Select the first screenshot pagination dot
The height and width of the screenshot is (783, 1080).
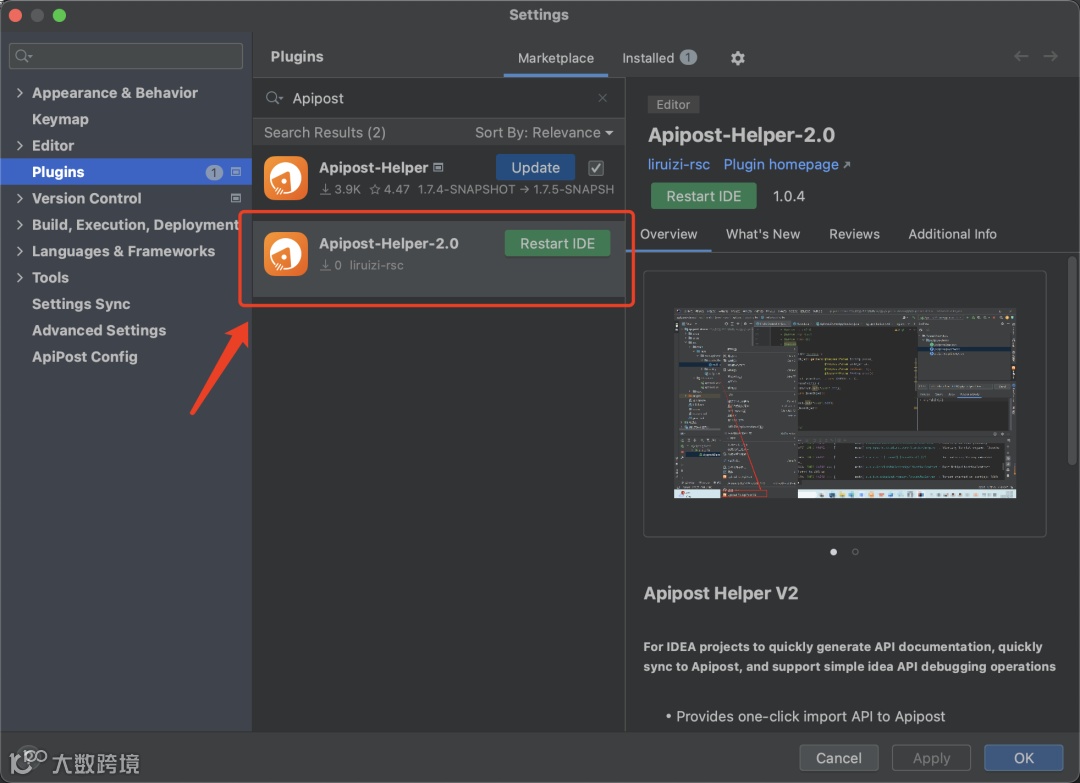[833, 552]
